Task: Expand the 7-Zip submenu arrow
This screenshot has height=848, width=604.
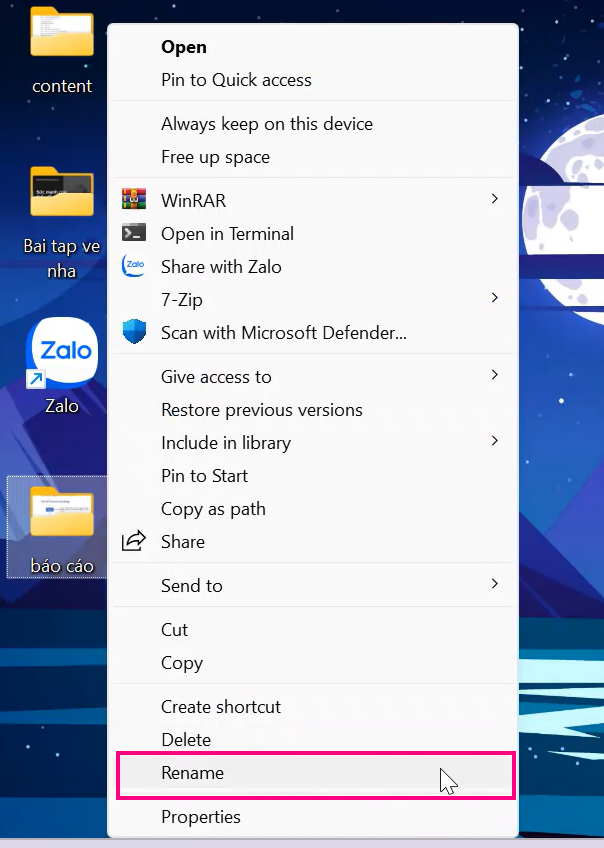Action: (x=494, y=297)
